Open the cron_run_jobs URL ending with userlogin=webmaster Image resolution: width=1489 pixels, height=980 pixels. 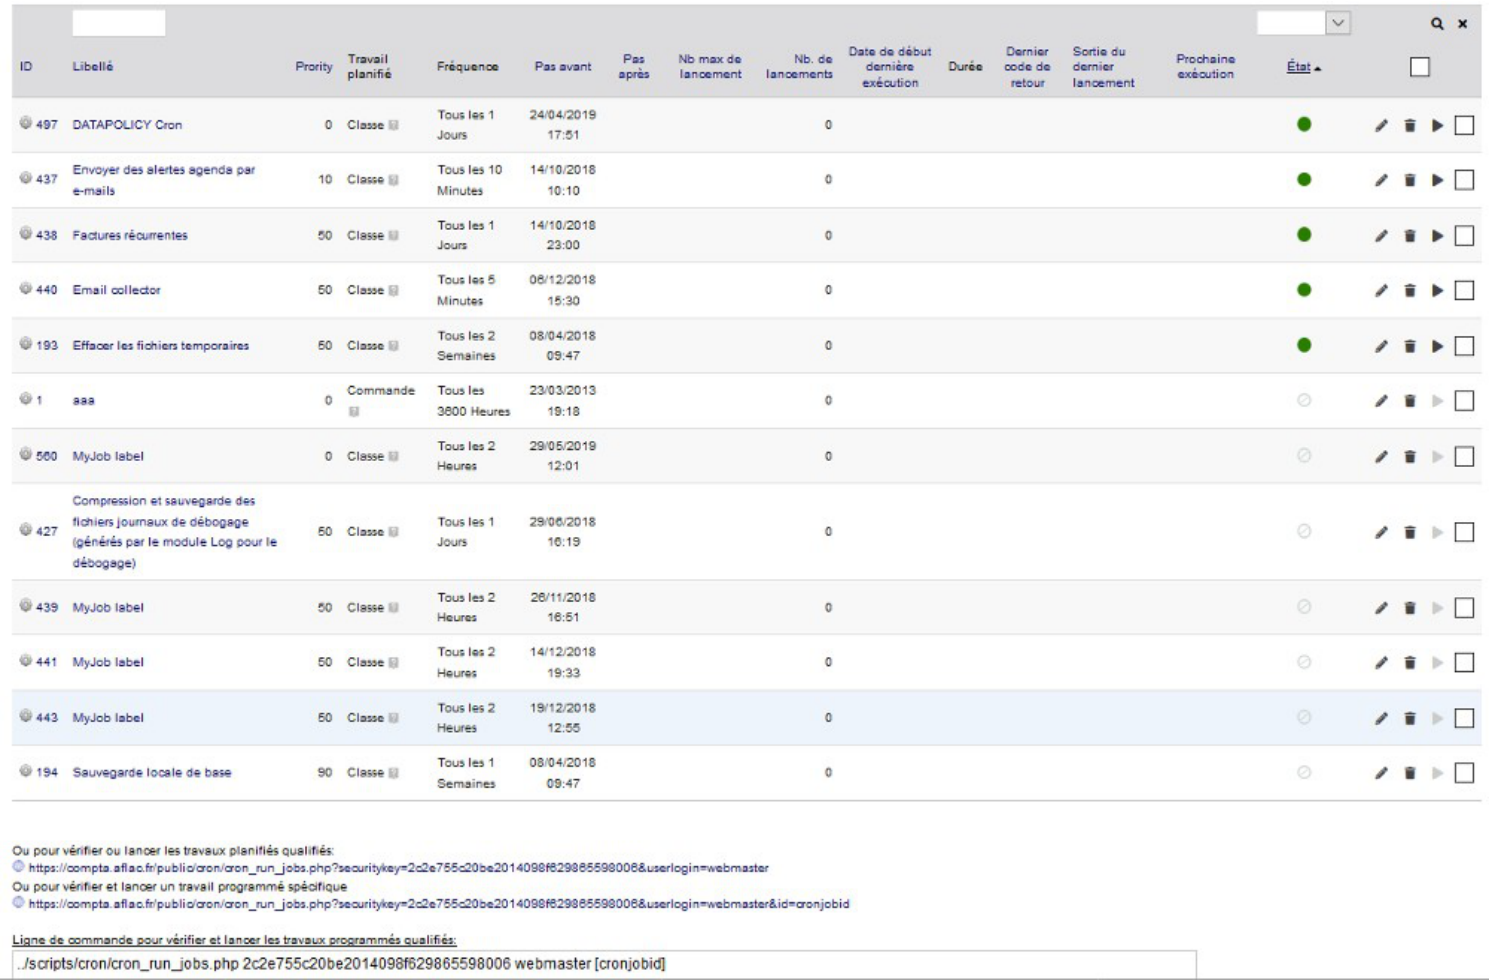[x=398, y=868]
